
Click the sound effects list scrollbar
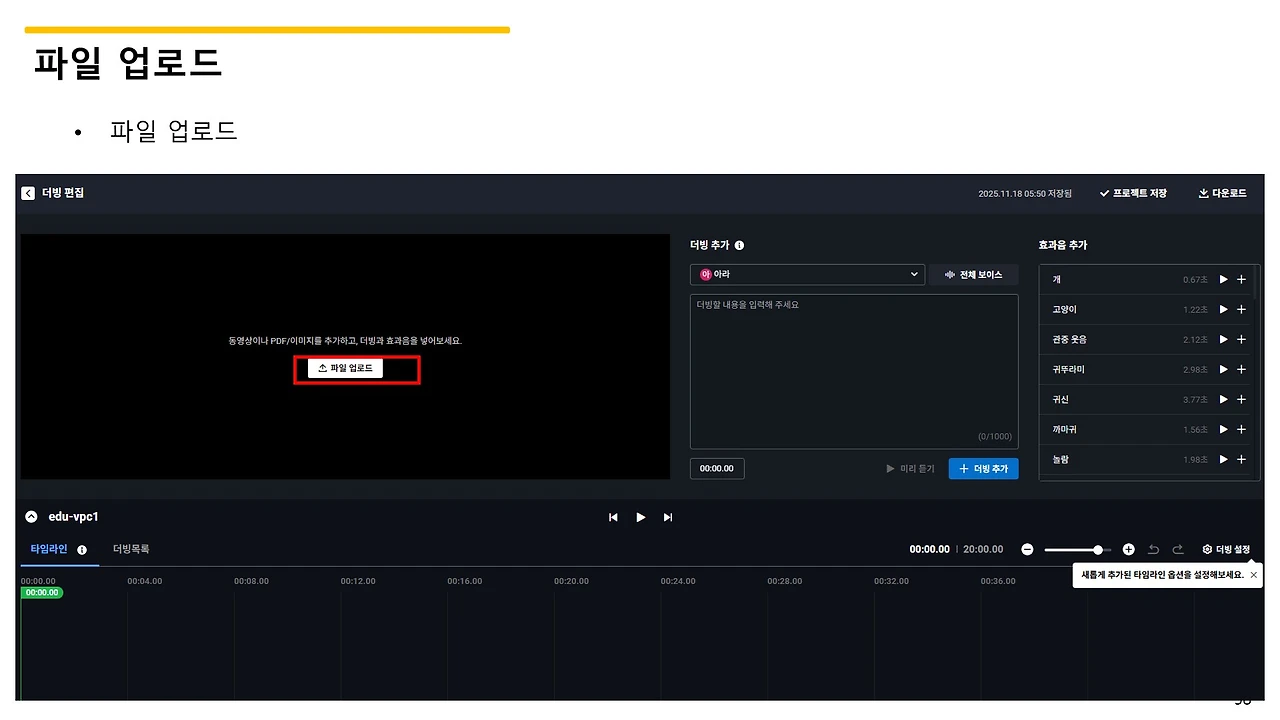point(1256,282)
